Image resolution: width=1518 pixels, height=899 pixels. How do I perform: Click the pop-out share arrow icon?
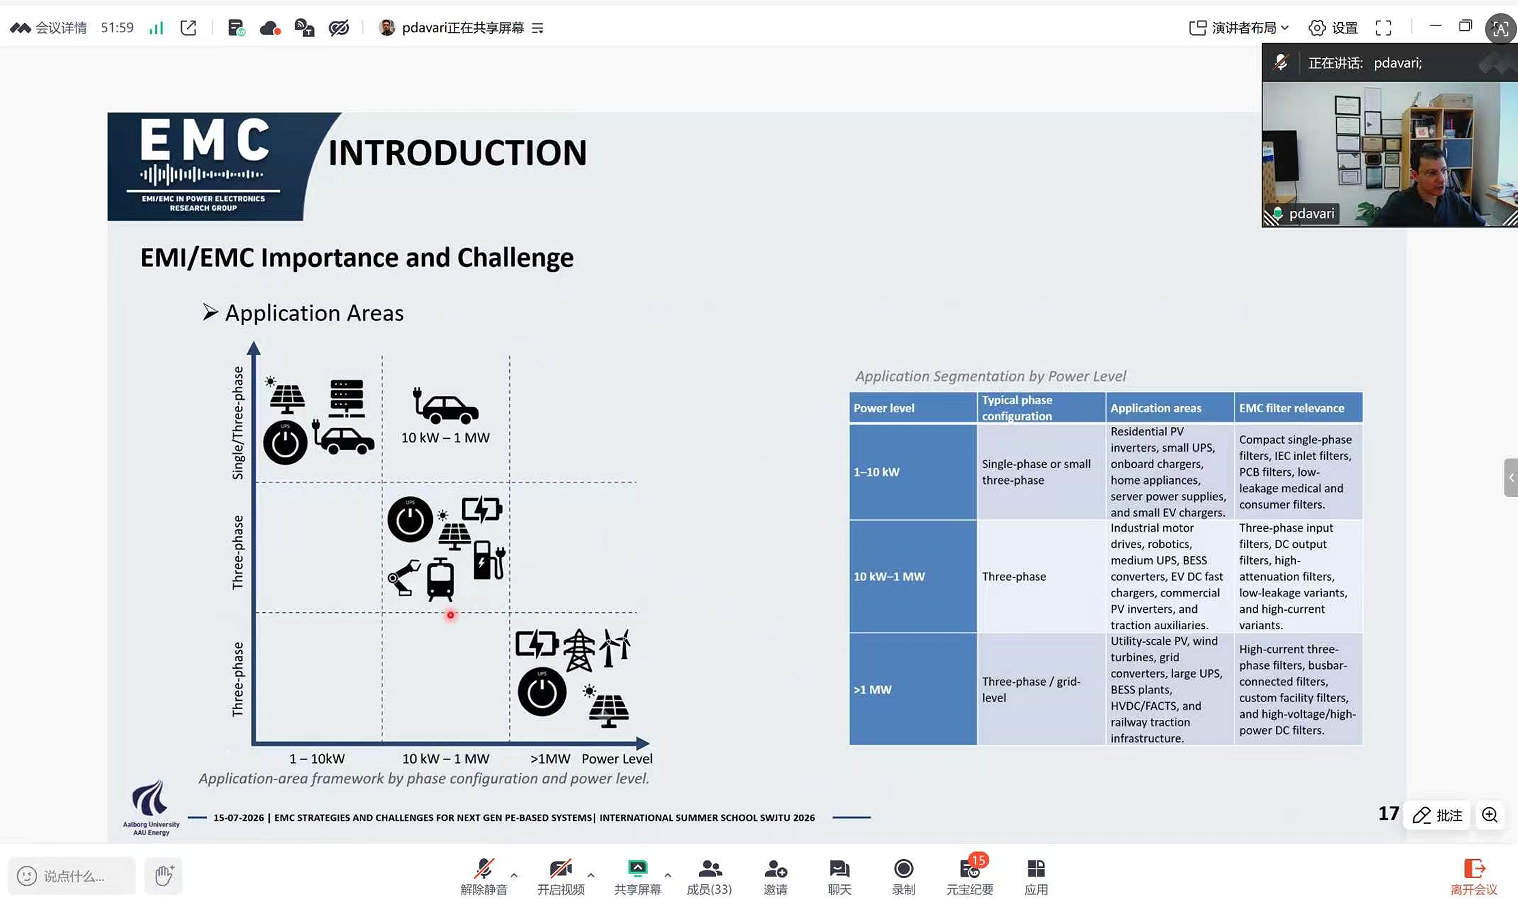[x=188, y=28]
